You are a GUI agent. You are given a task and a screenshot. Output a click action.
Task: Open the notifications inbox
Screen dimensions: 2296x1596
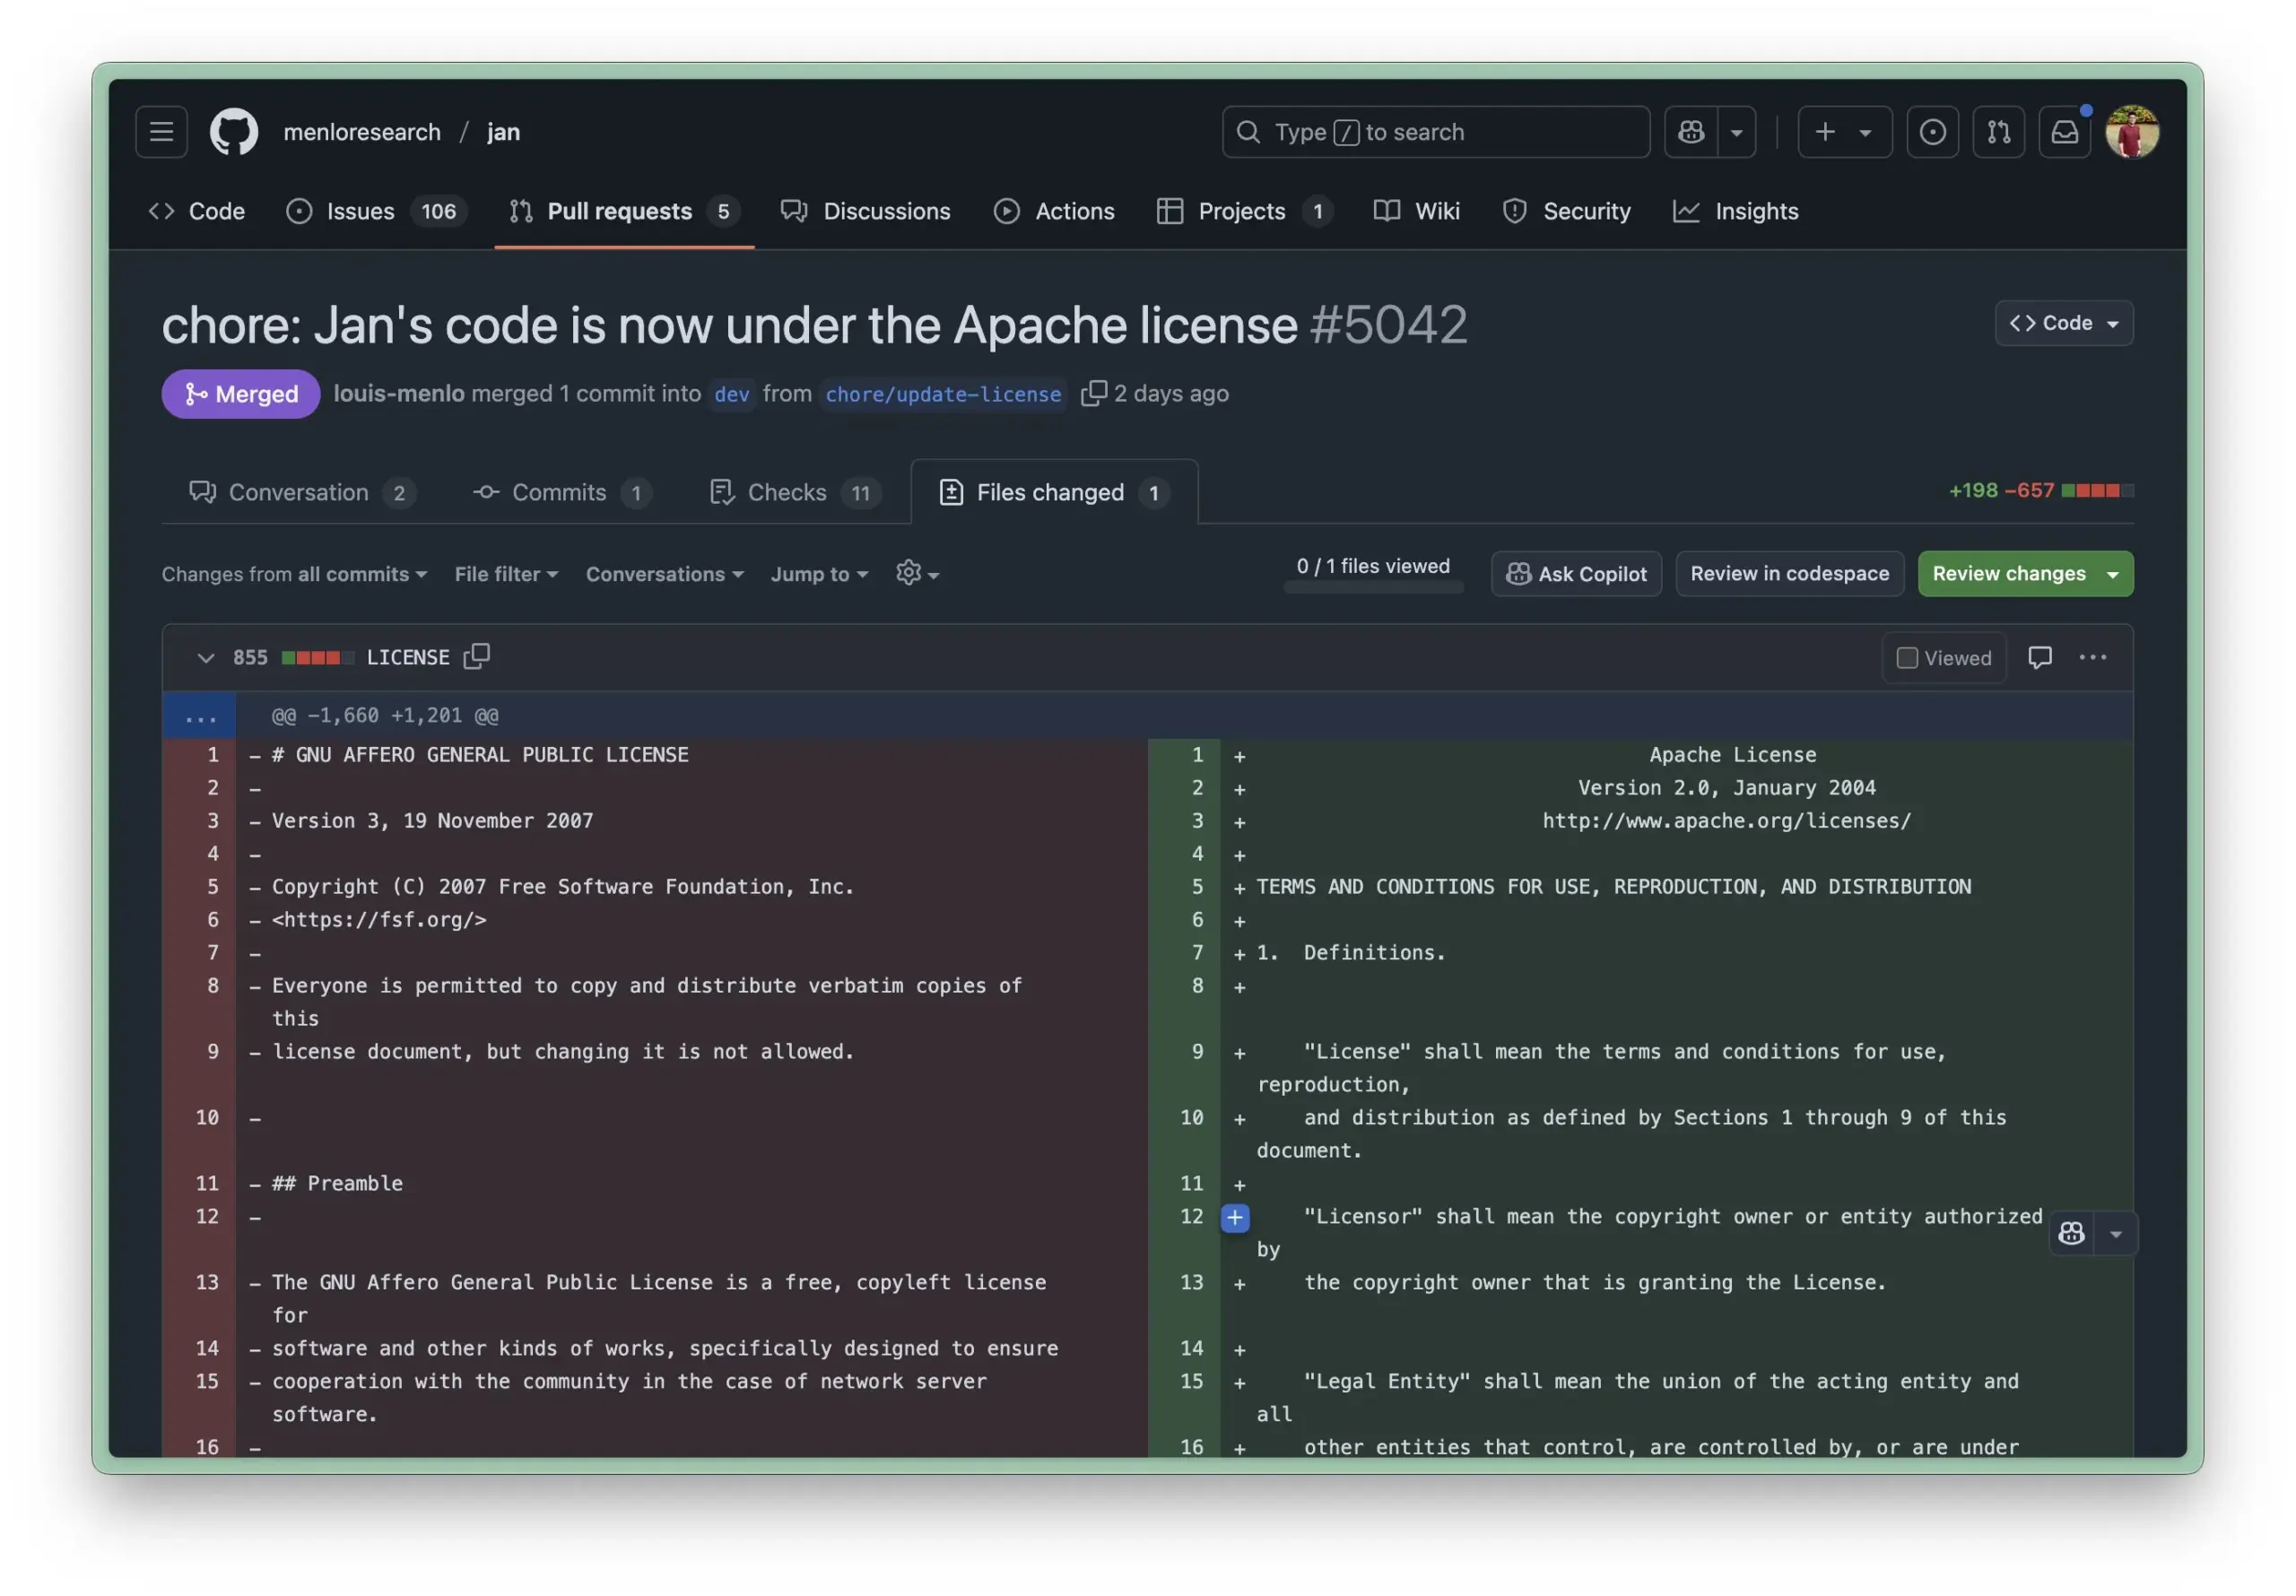(x=2064, y=131)
